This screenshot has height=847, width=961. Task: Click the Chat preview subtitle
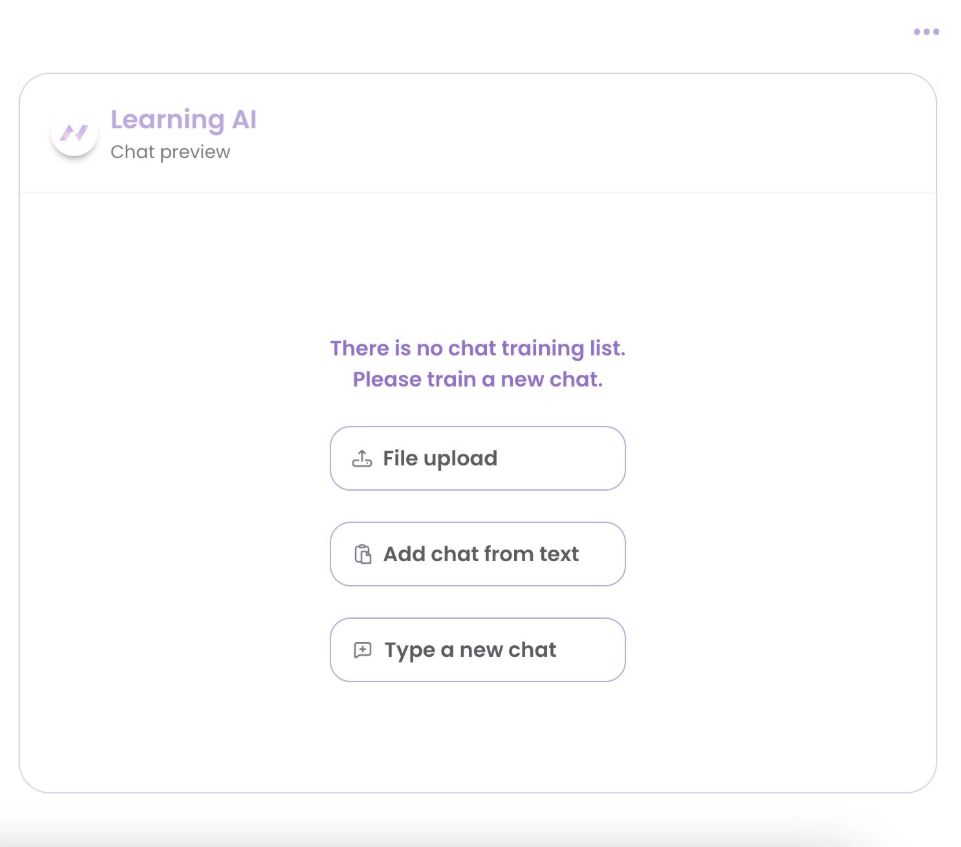[170, 152]
